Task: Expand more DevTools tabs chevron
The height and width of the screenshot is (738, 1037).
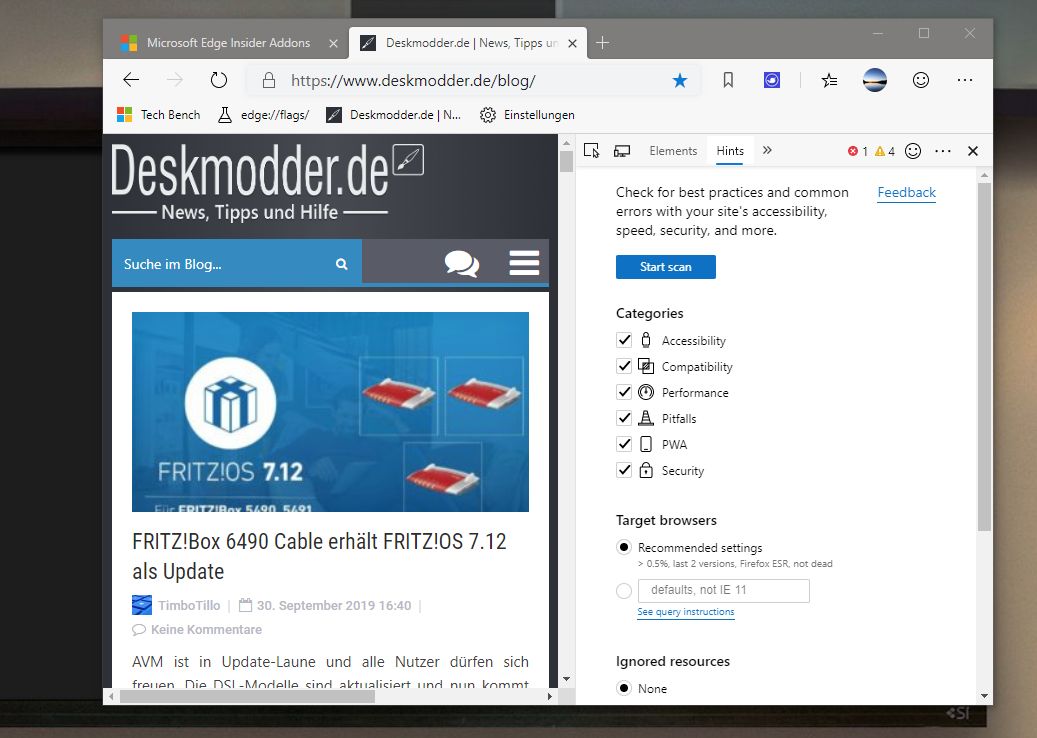Action: pyautogui.click(x=767, y=150)
